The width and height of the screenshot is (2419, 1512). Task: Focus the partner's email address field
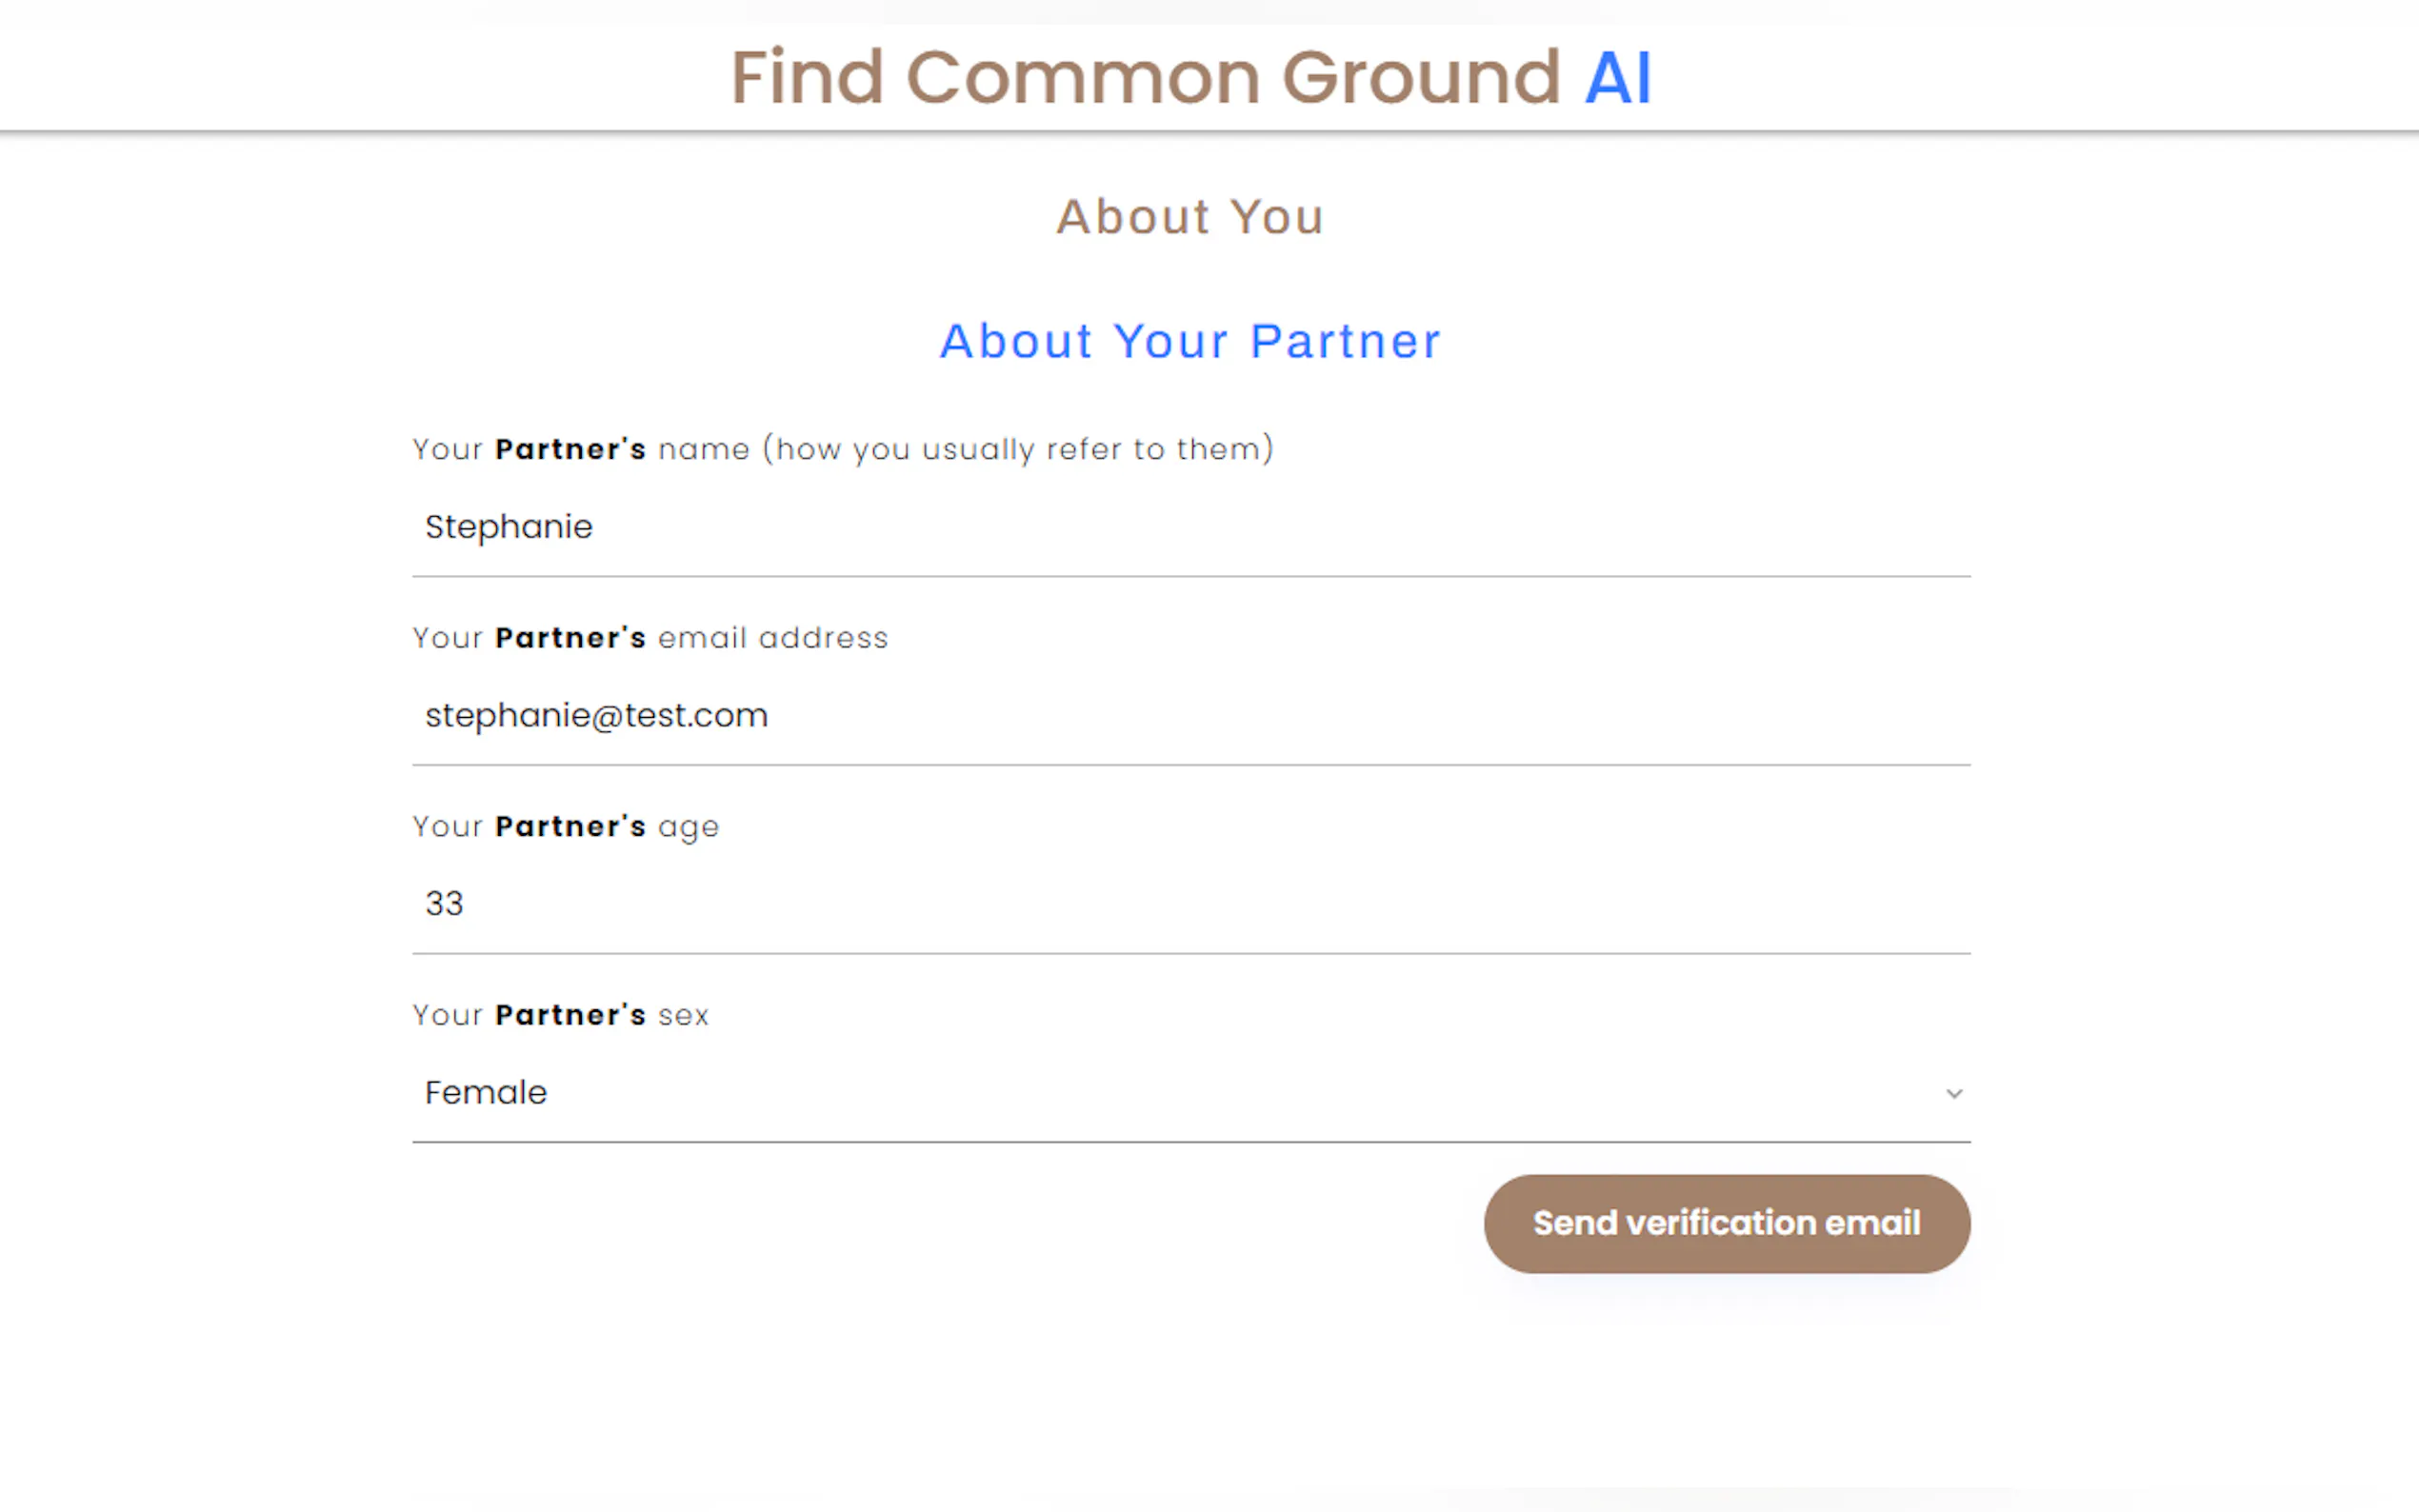point(1190,716)
